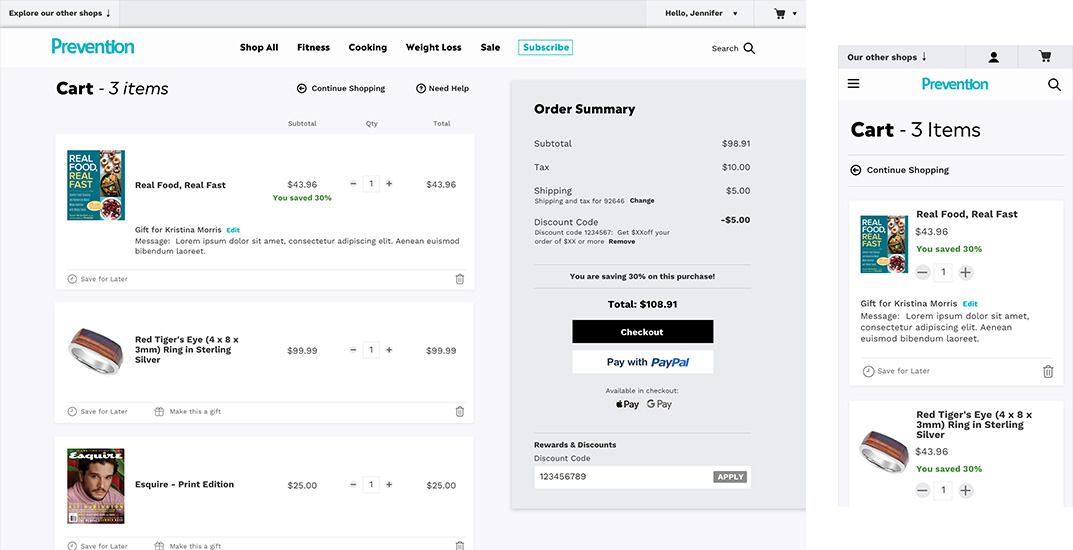1073x550 pixels.
Task: Click Total: $108.91 in Order Summary
Action: [x=643, y=304]
